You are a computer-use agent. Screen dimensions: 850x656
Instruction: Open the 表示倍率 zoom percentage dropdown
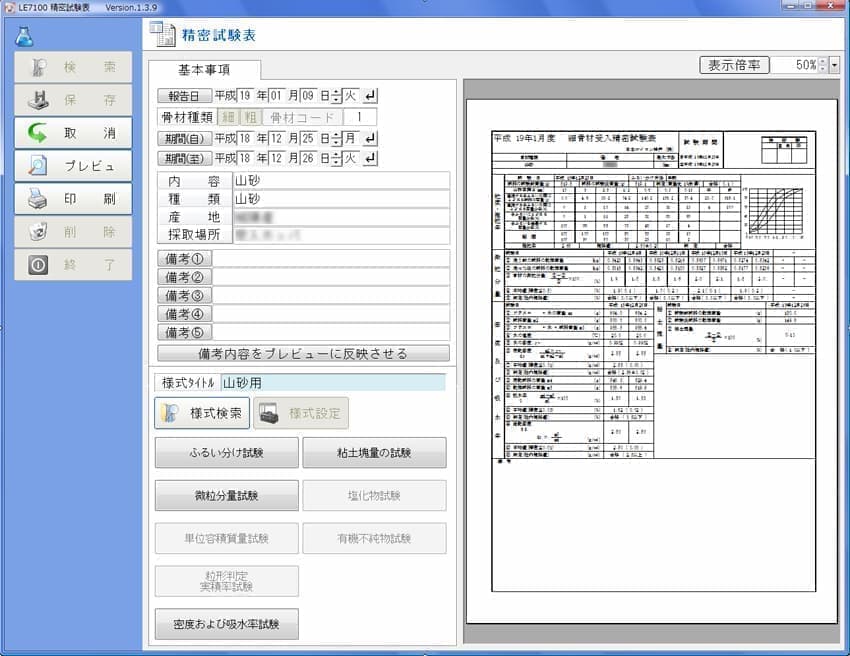point(835,65)
